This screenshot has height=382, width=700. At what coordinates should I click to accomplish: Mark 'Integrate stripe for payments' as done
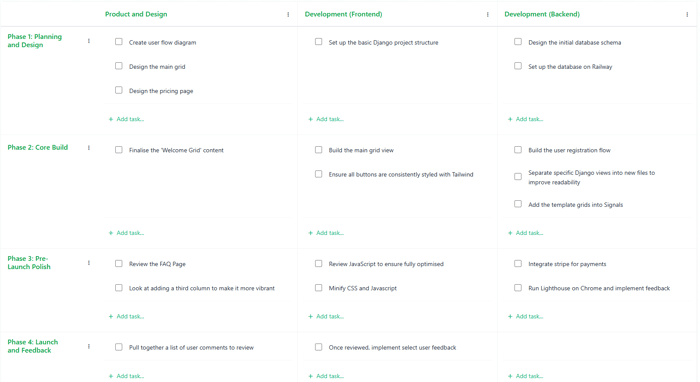click(x=518, y=263)
